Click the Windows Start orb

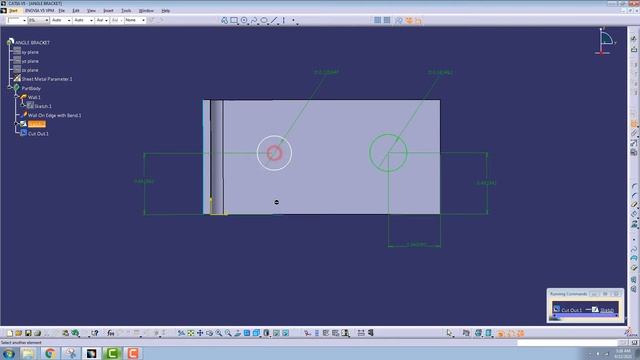point(9,353)
